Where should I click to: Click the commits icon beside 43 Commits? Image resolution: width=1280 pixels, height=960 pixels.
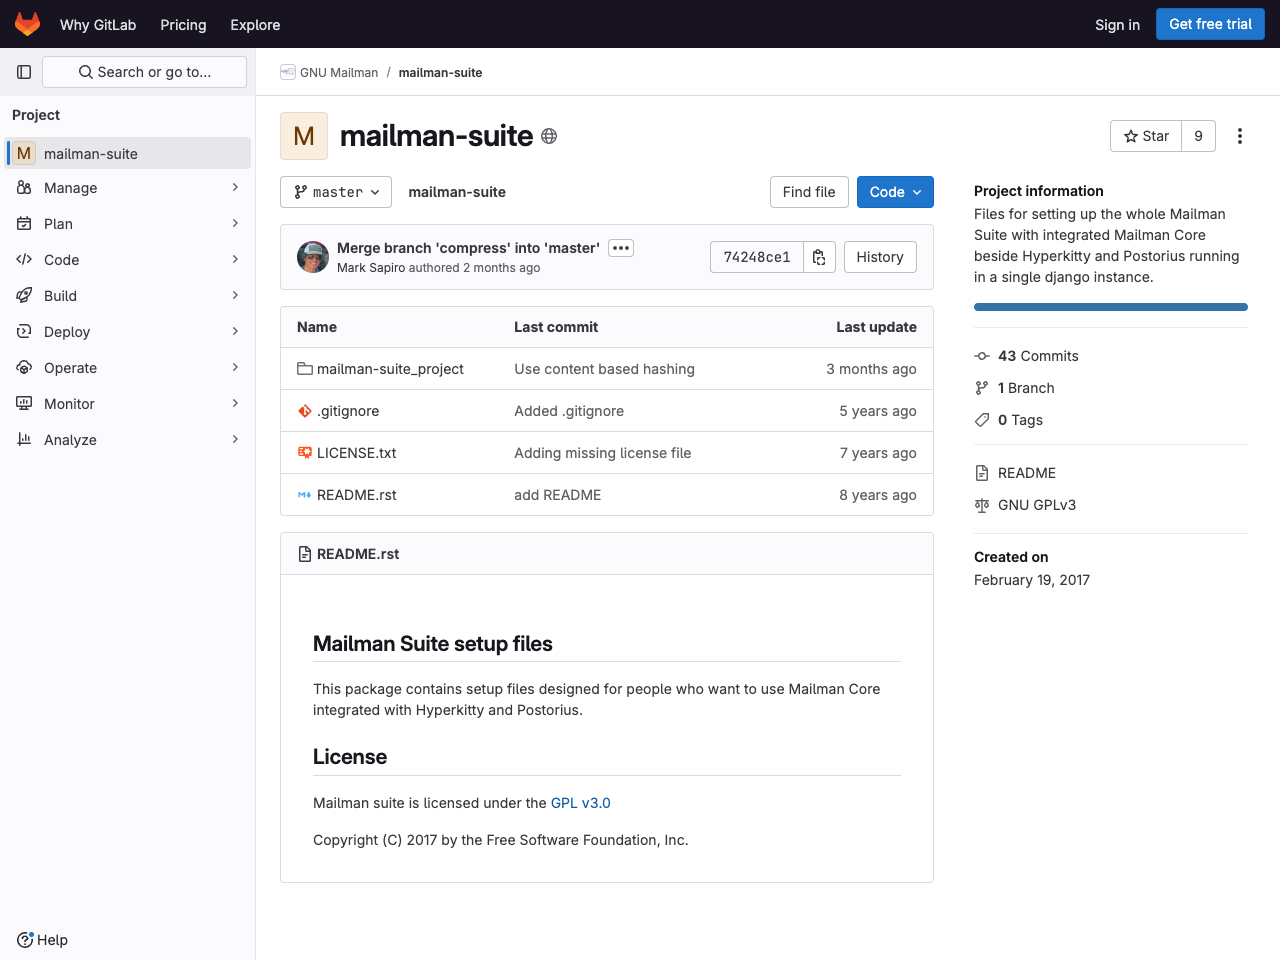pyautogui.click(x=982, y=356)
